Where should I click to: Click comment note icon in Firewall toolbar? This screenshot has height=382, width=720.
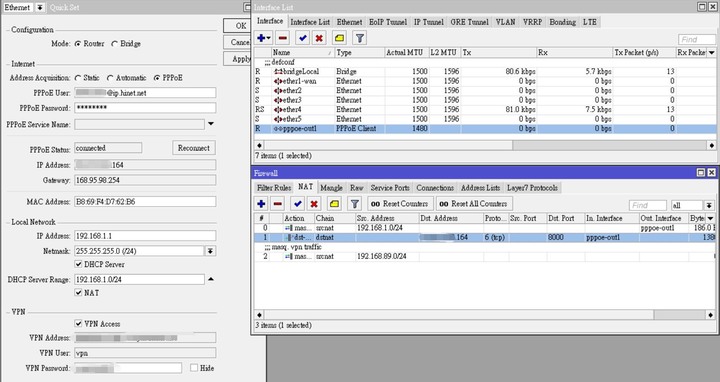point(334,203)
